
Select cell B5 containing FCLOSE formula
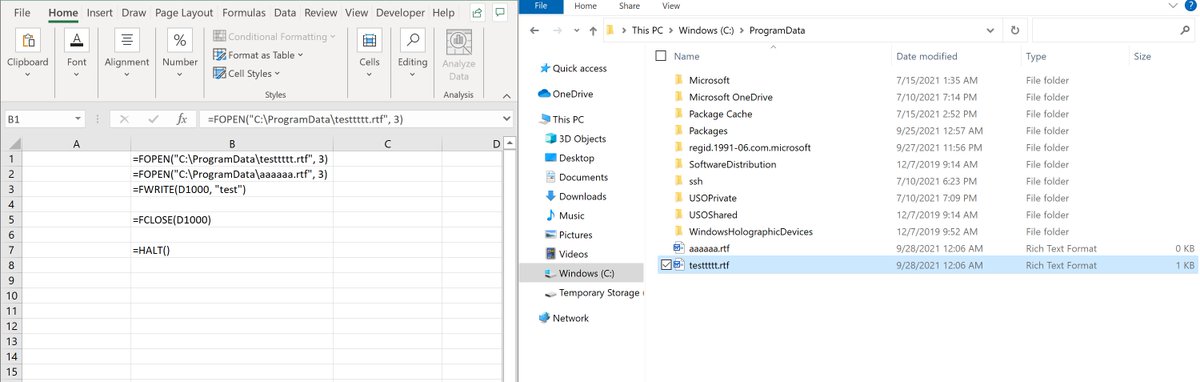231,219
